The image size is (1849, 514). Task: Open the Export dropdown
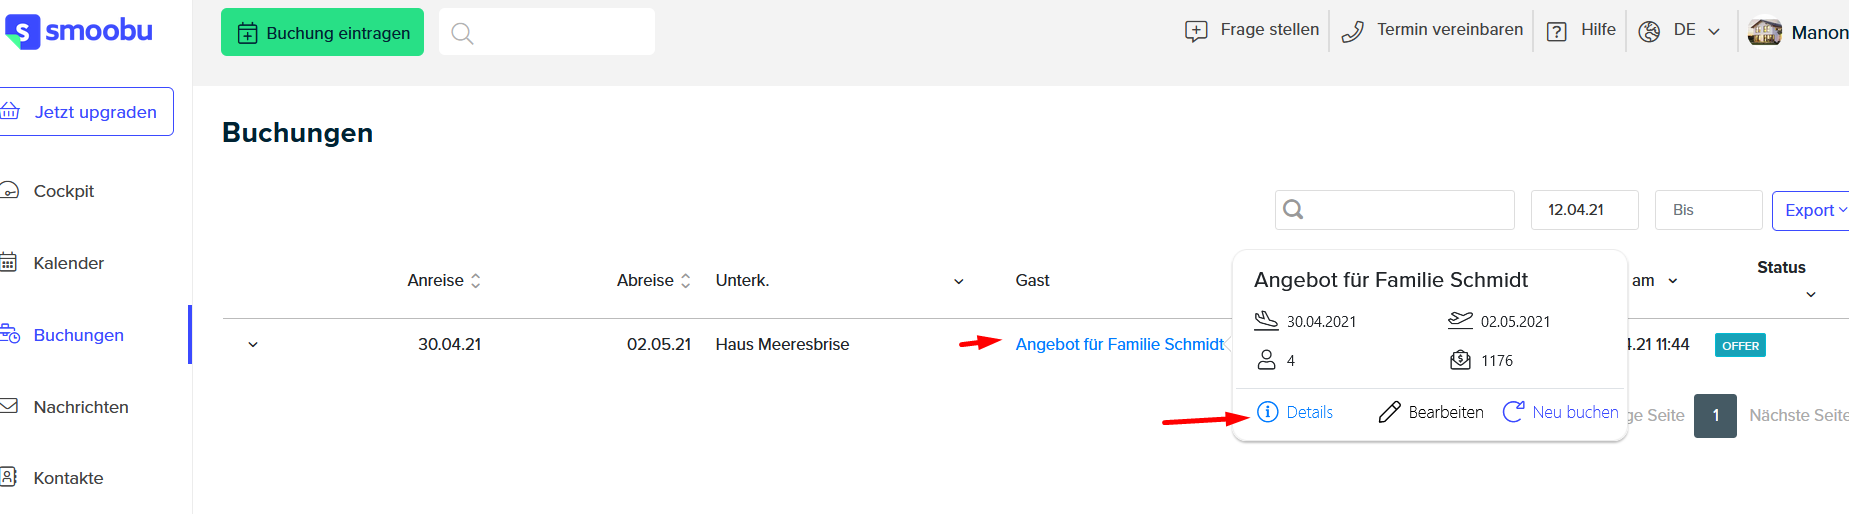(x=1811, y=210)
